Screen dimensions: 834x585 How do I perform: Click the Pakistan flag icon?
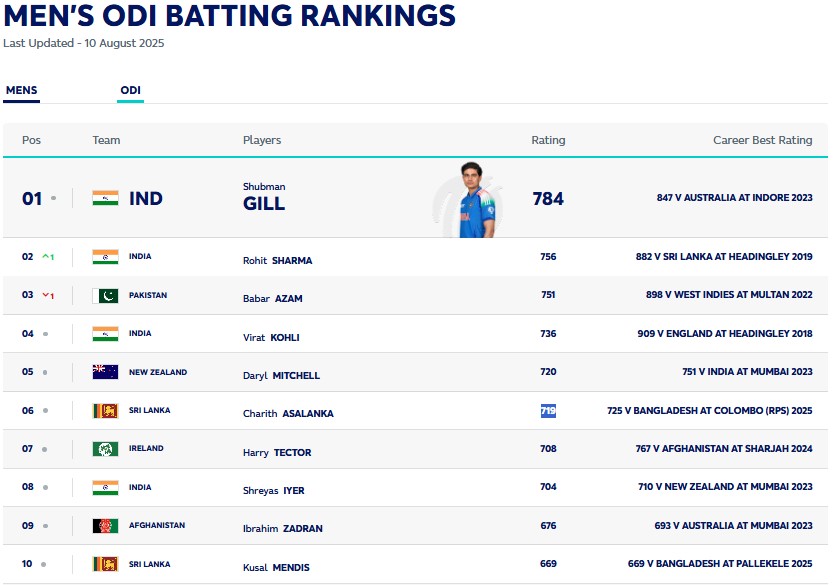click(105, 296)
